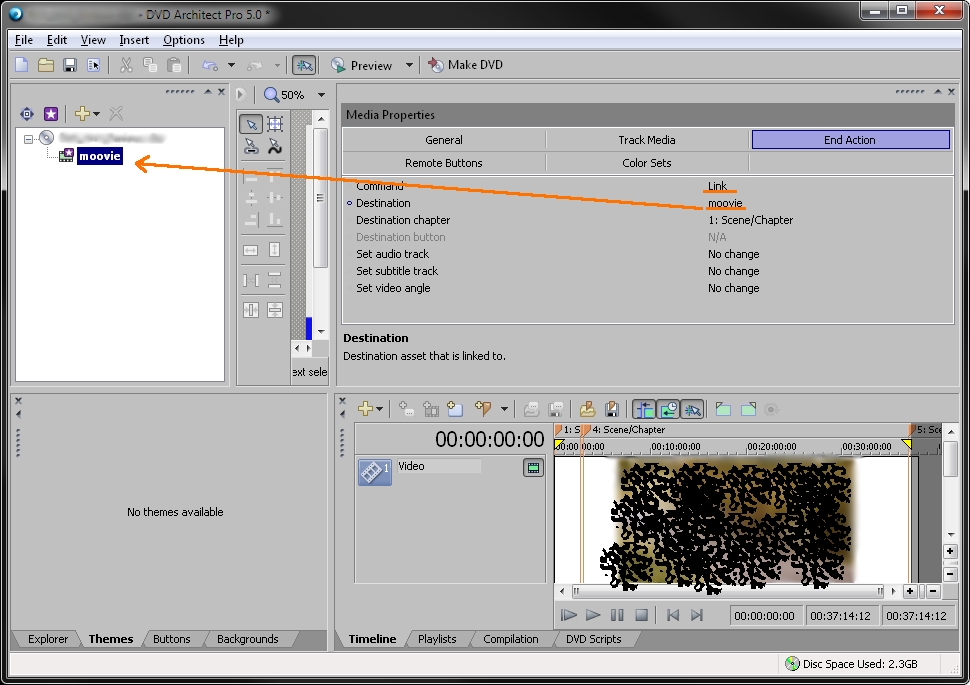Copy selection with the Copy icon
Viewport: 970px width, 685px height.
point(150,65)
